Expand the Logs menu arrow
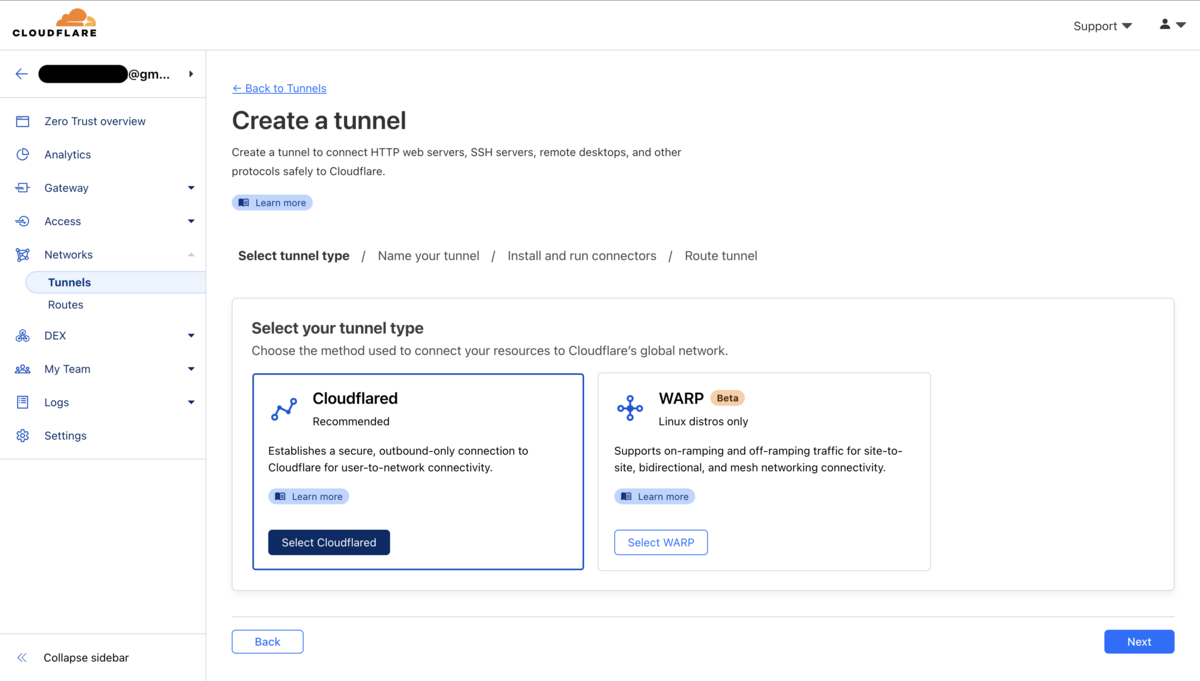 click(191, 402)
